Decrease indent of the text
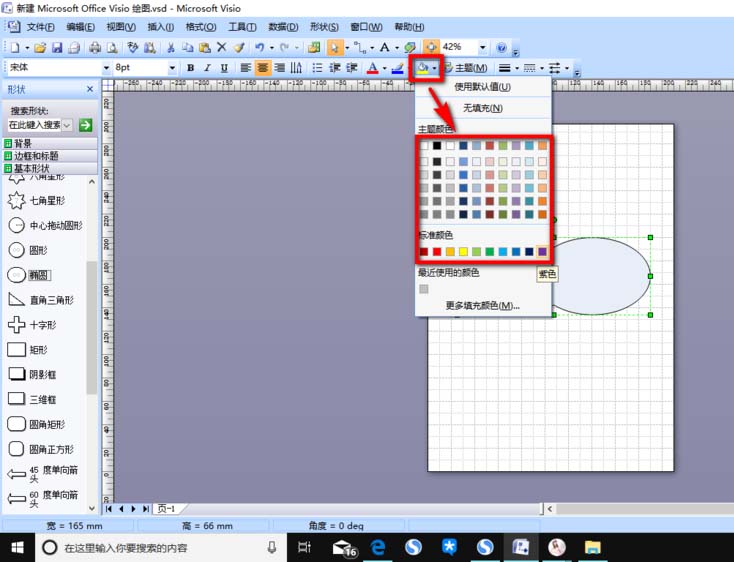Viewport: 734px width, 562px height. click(x=335, y=68)
